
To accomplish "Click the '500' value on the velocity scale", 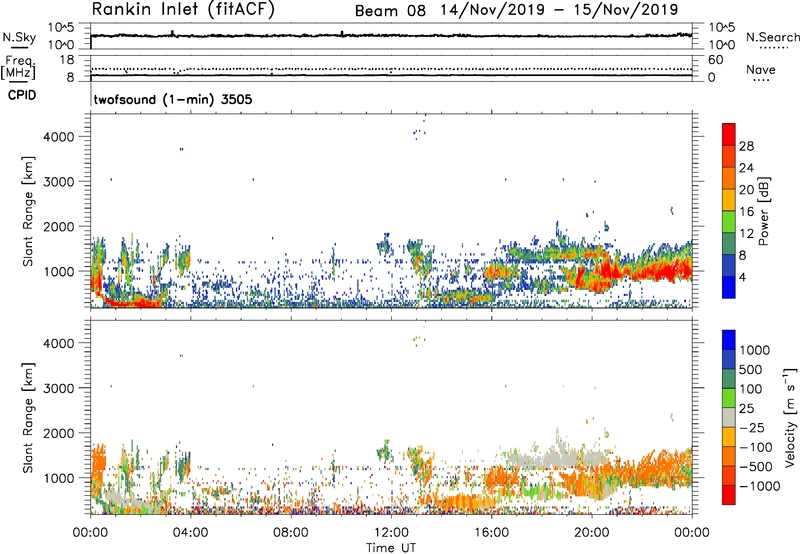I will [x=751, y=370].
